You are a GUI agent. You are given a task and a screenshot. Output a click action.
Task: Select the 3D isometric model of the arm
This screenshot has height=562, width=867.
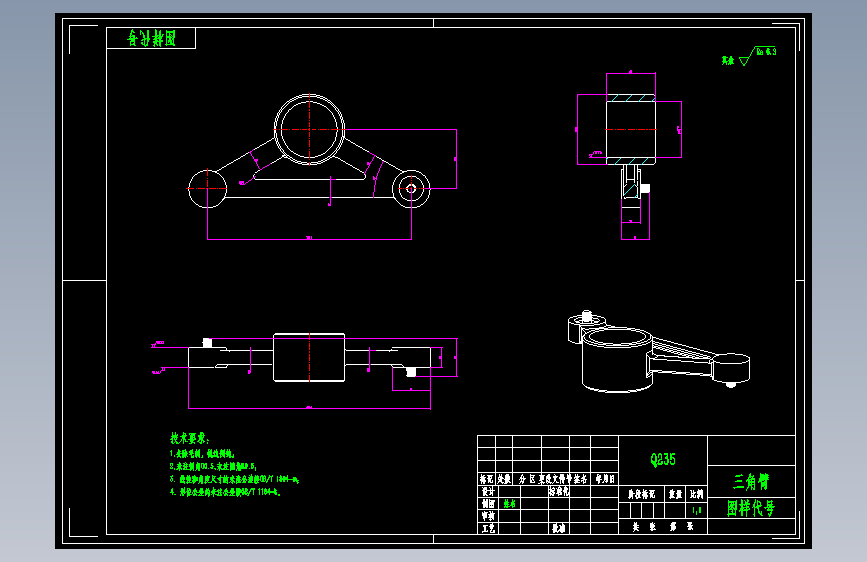[x=659, y=352]
